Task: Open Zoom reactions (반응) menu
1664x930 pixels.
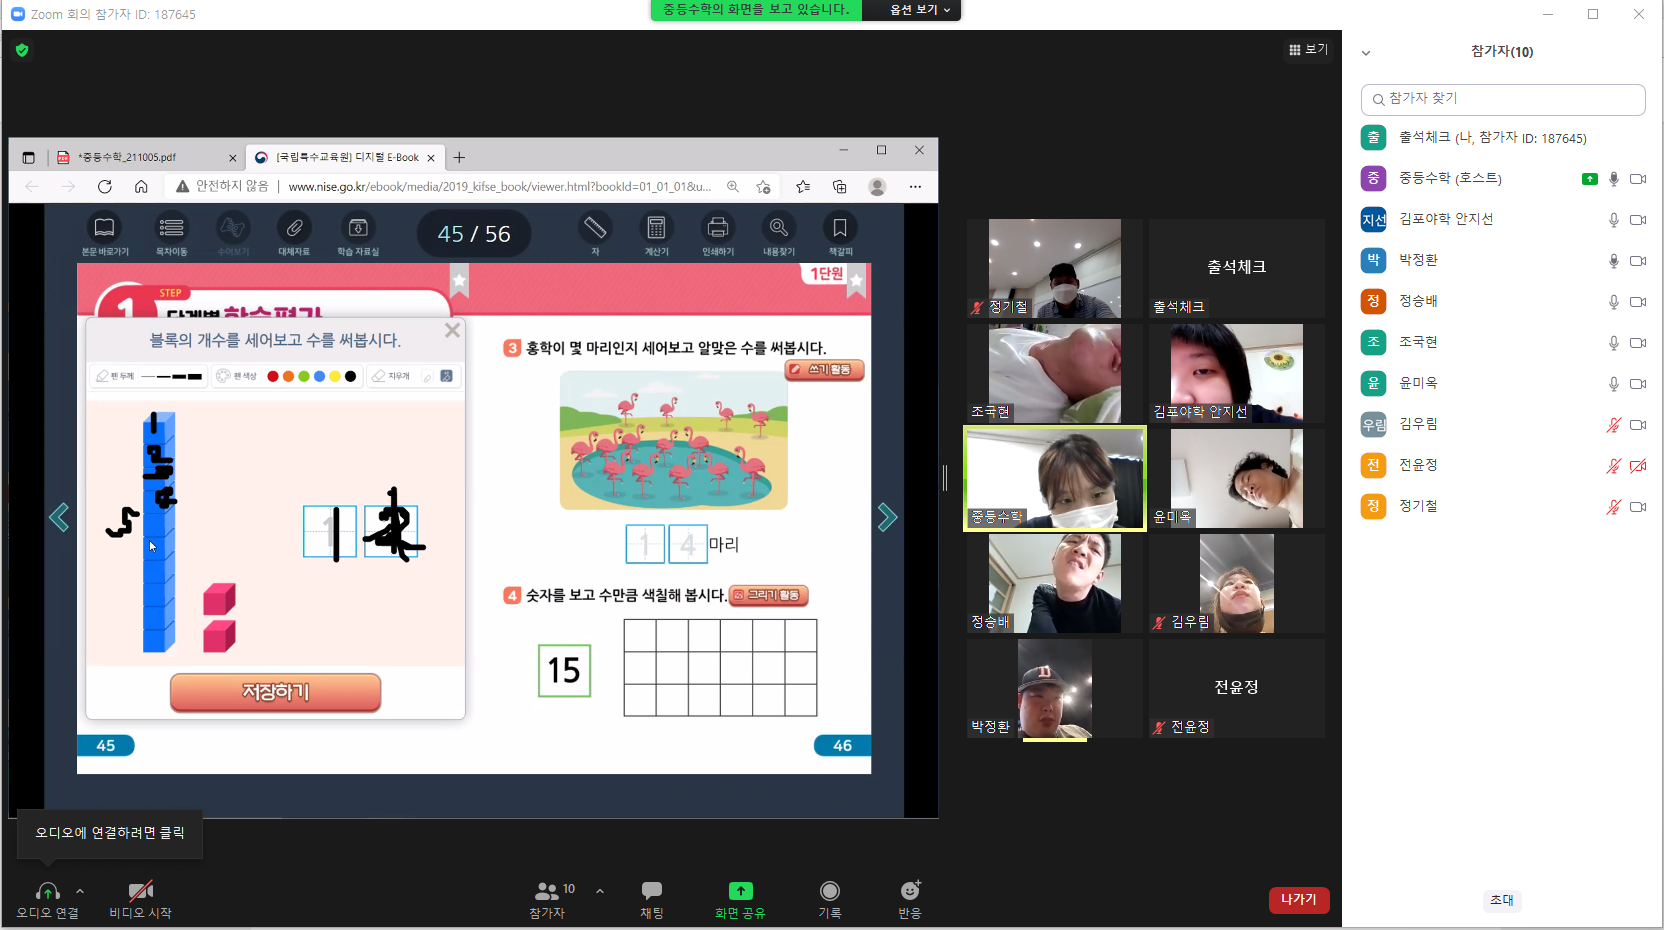Action: [x=910, y=899]
